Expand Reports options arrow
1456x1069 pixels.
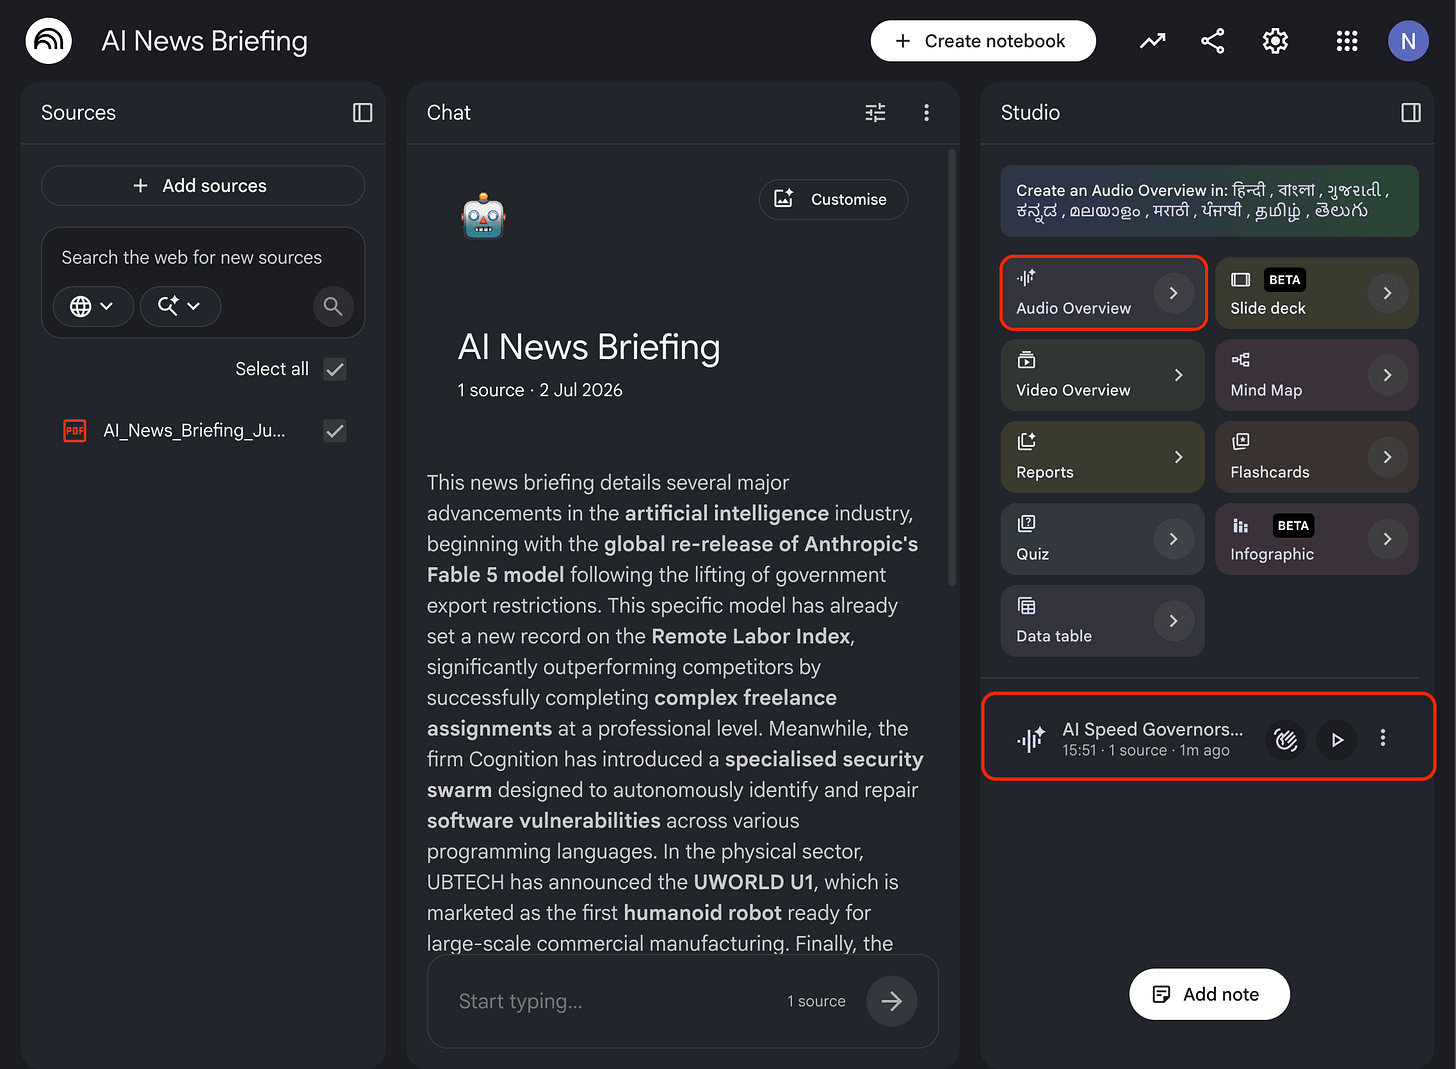(1179, 457)
